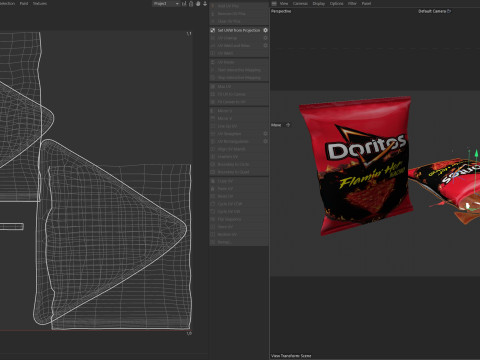Screen dimensions: 480x360
Task: Click the Fit UV to Canvas button
Action: (239, 94)
